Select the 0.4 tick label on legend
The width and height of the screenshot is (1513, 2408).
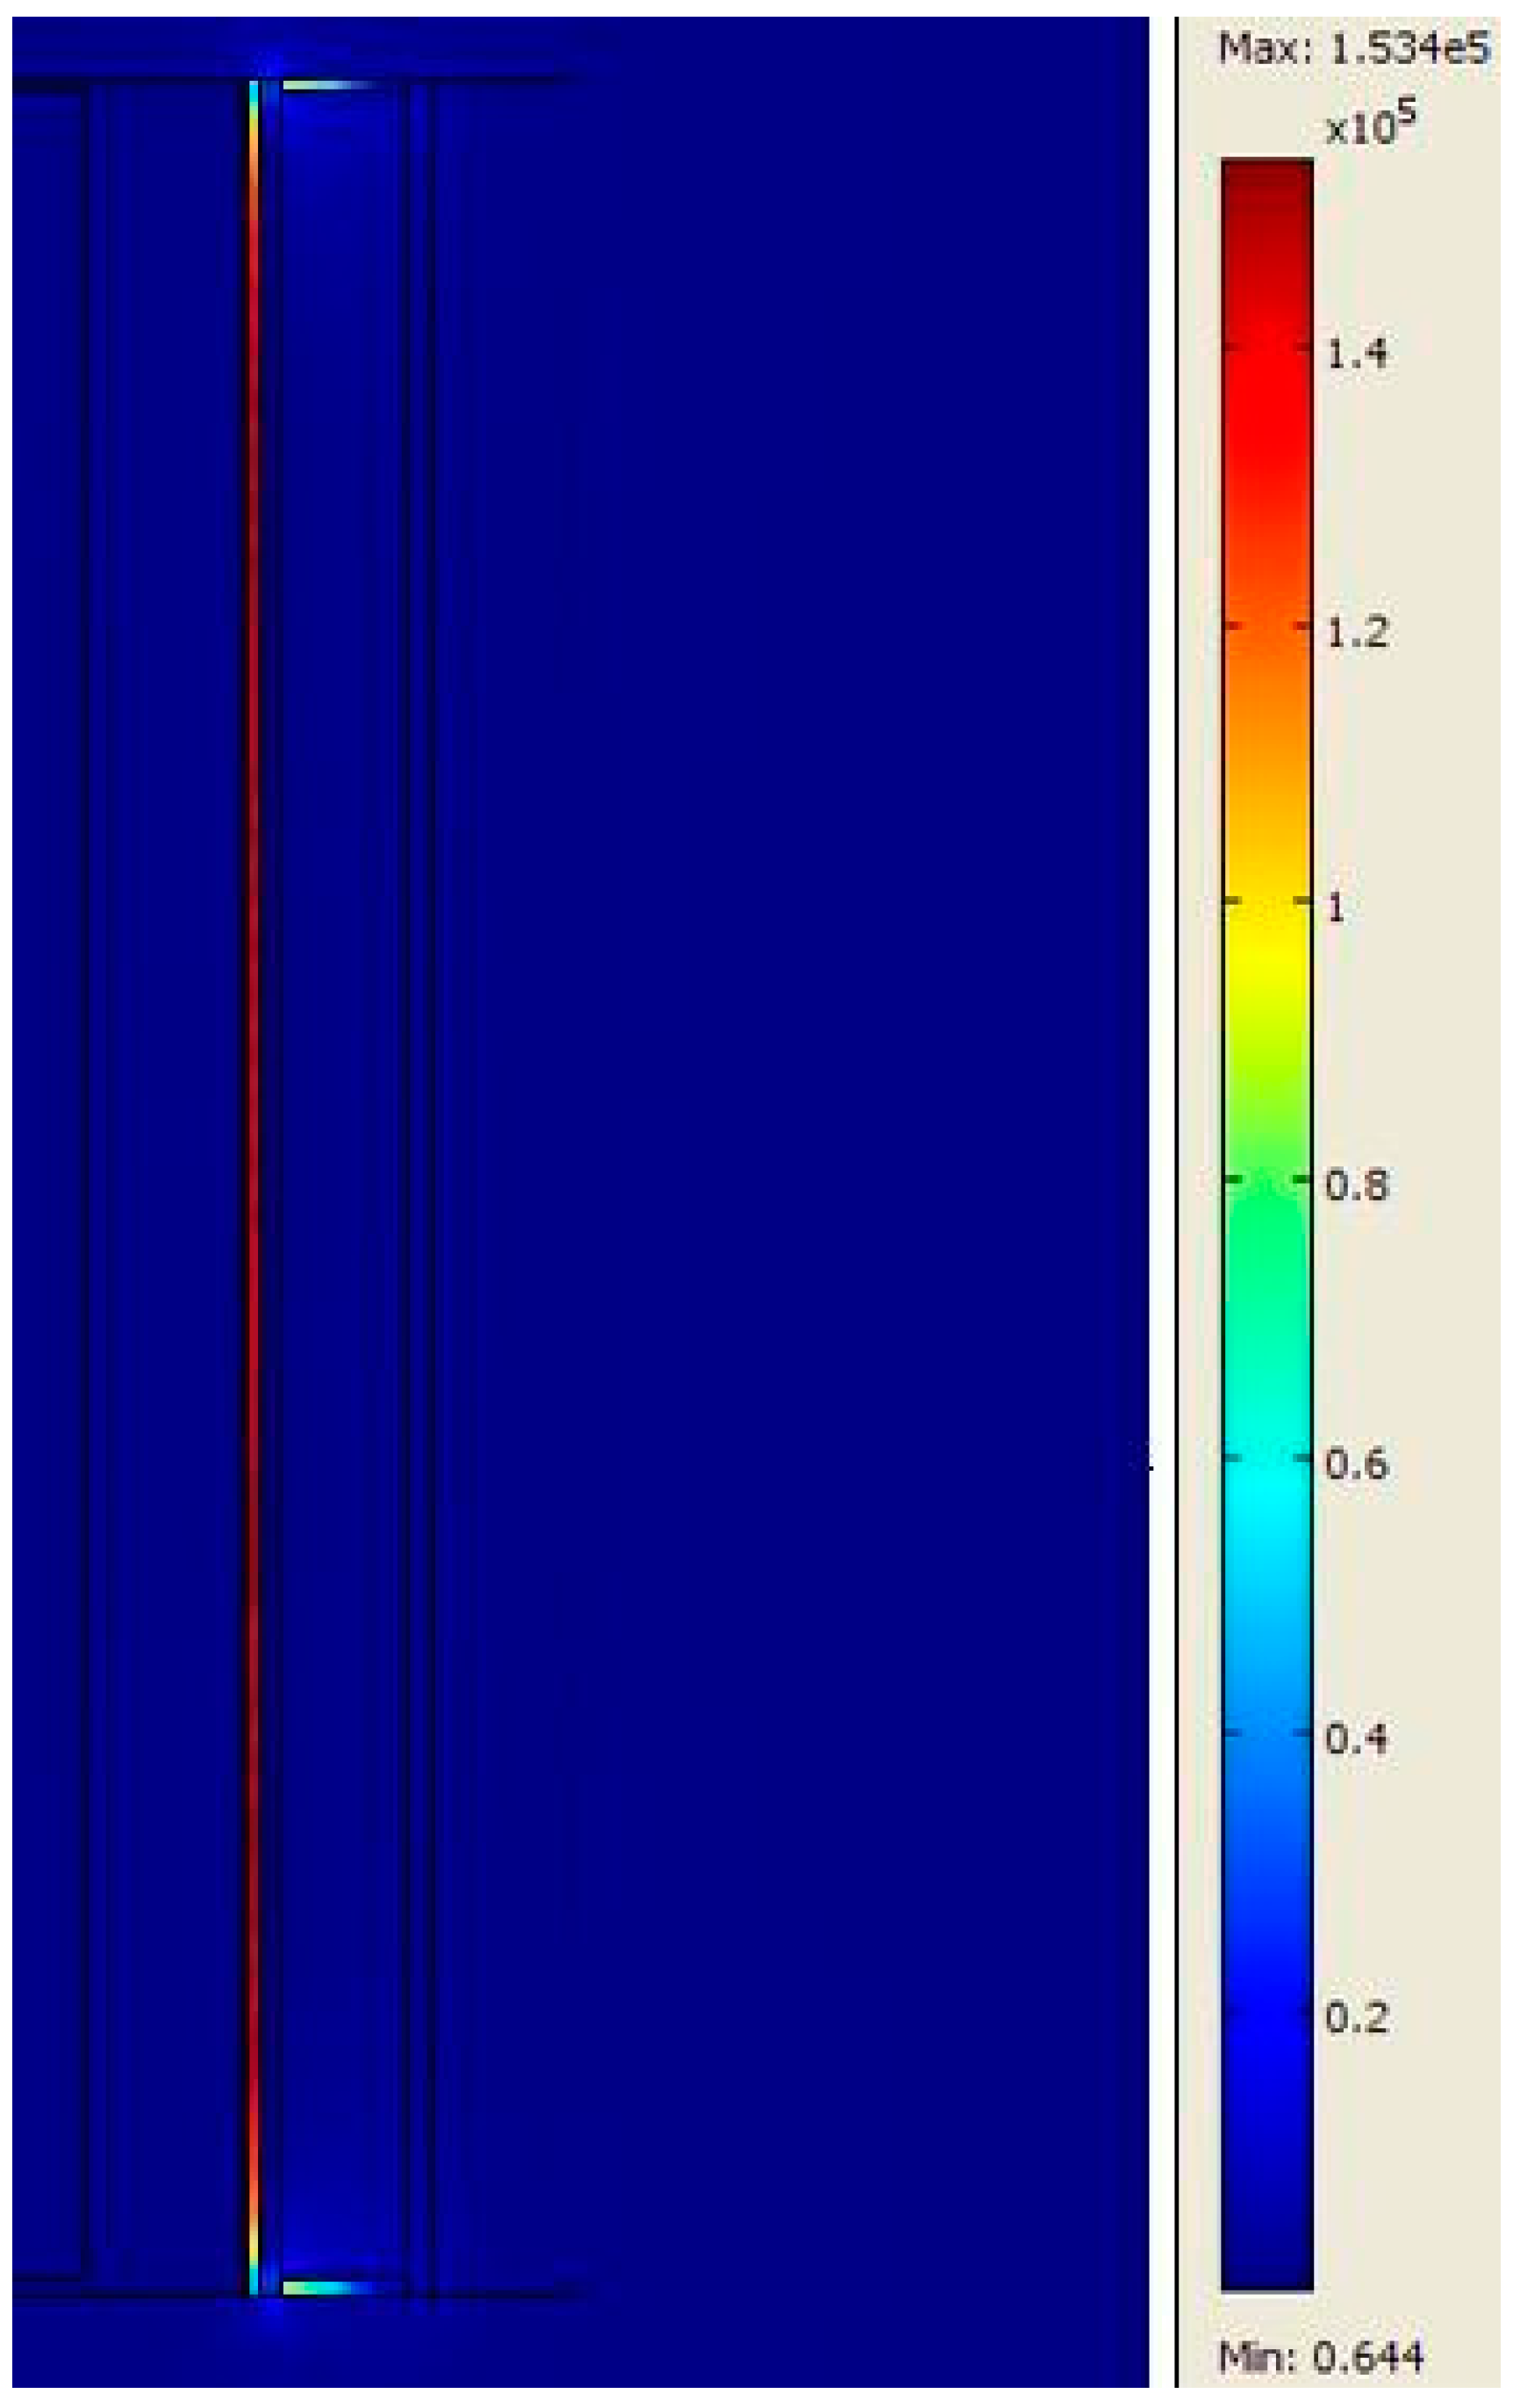pos(1356,1740)
